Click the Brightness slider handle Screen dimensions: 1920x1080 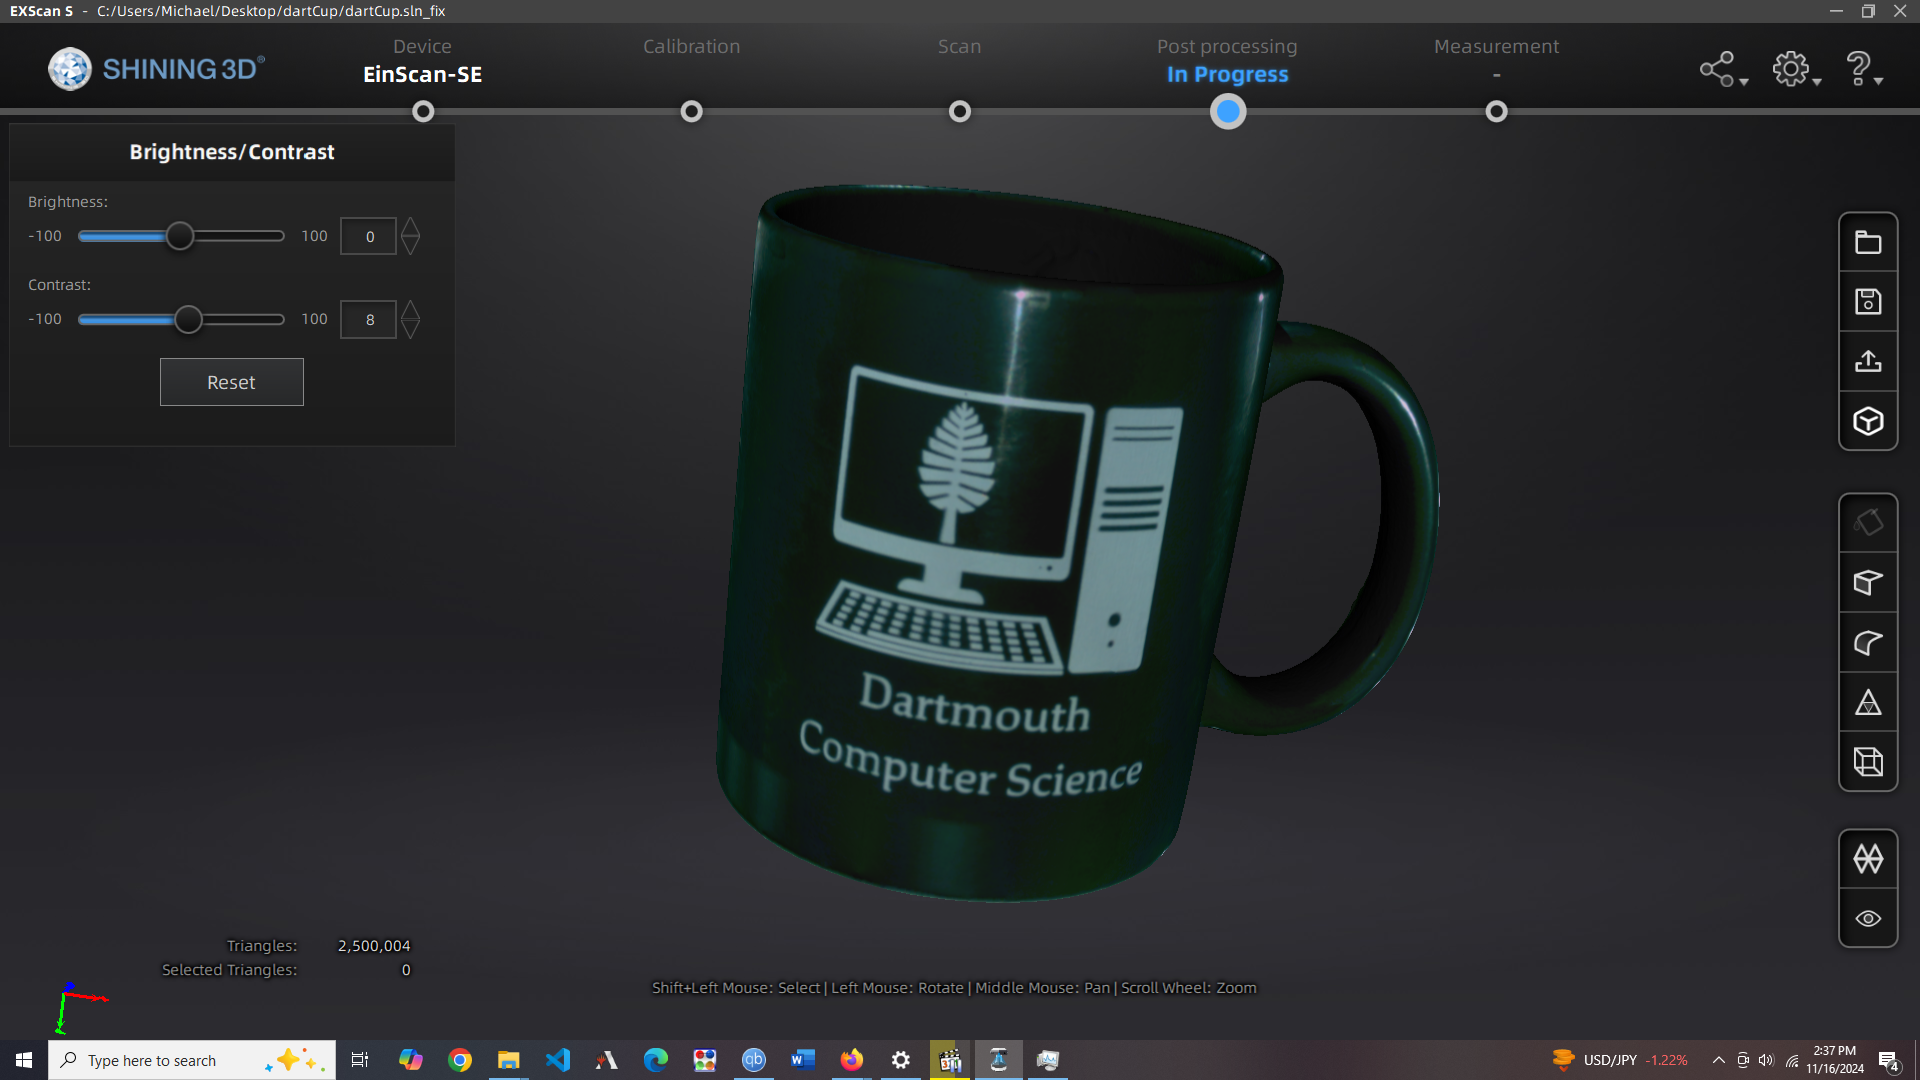180,236
